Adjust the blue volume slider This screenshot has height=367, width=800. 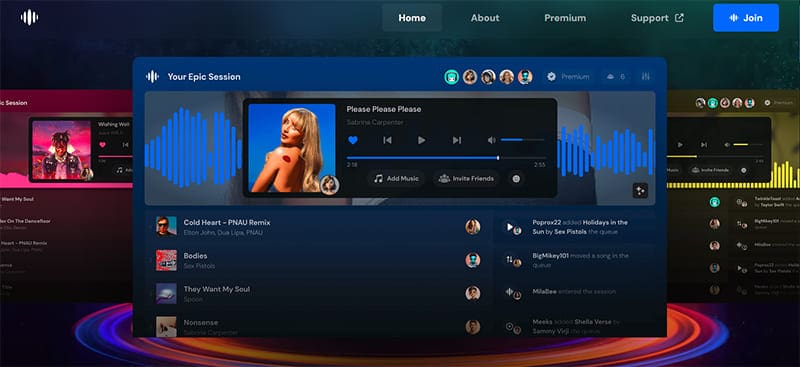tap(522, 140)
